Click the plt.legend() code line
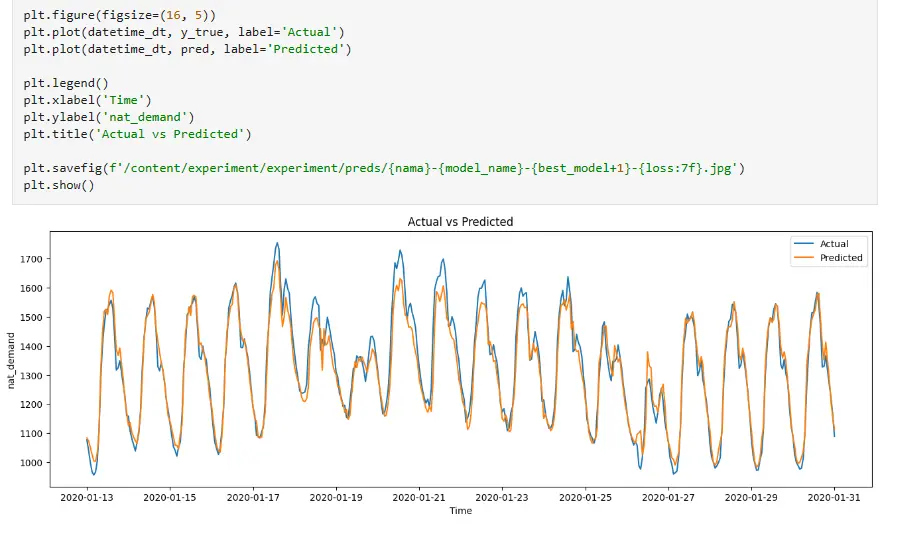Image resolution: width=899 pixels, height=535 pixels. tap(66, 83)
